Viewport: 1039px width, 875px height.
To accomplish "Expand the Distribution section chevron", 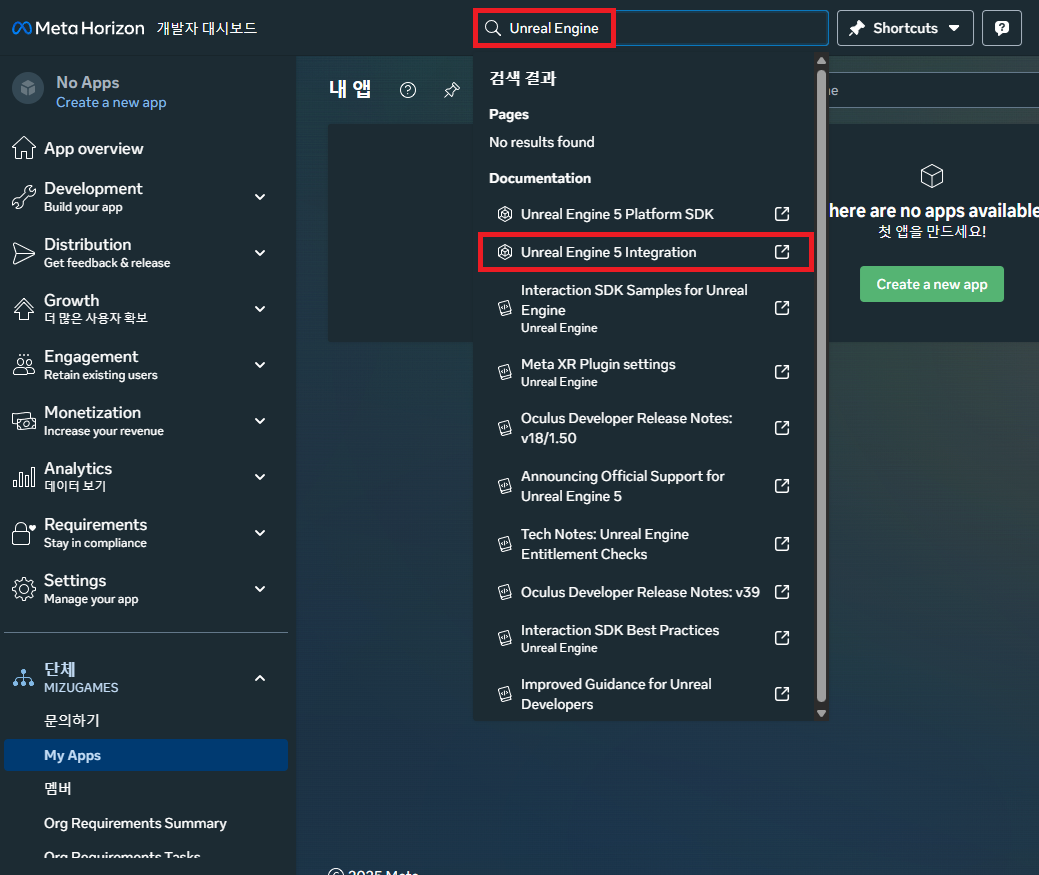I will point(260,253).
